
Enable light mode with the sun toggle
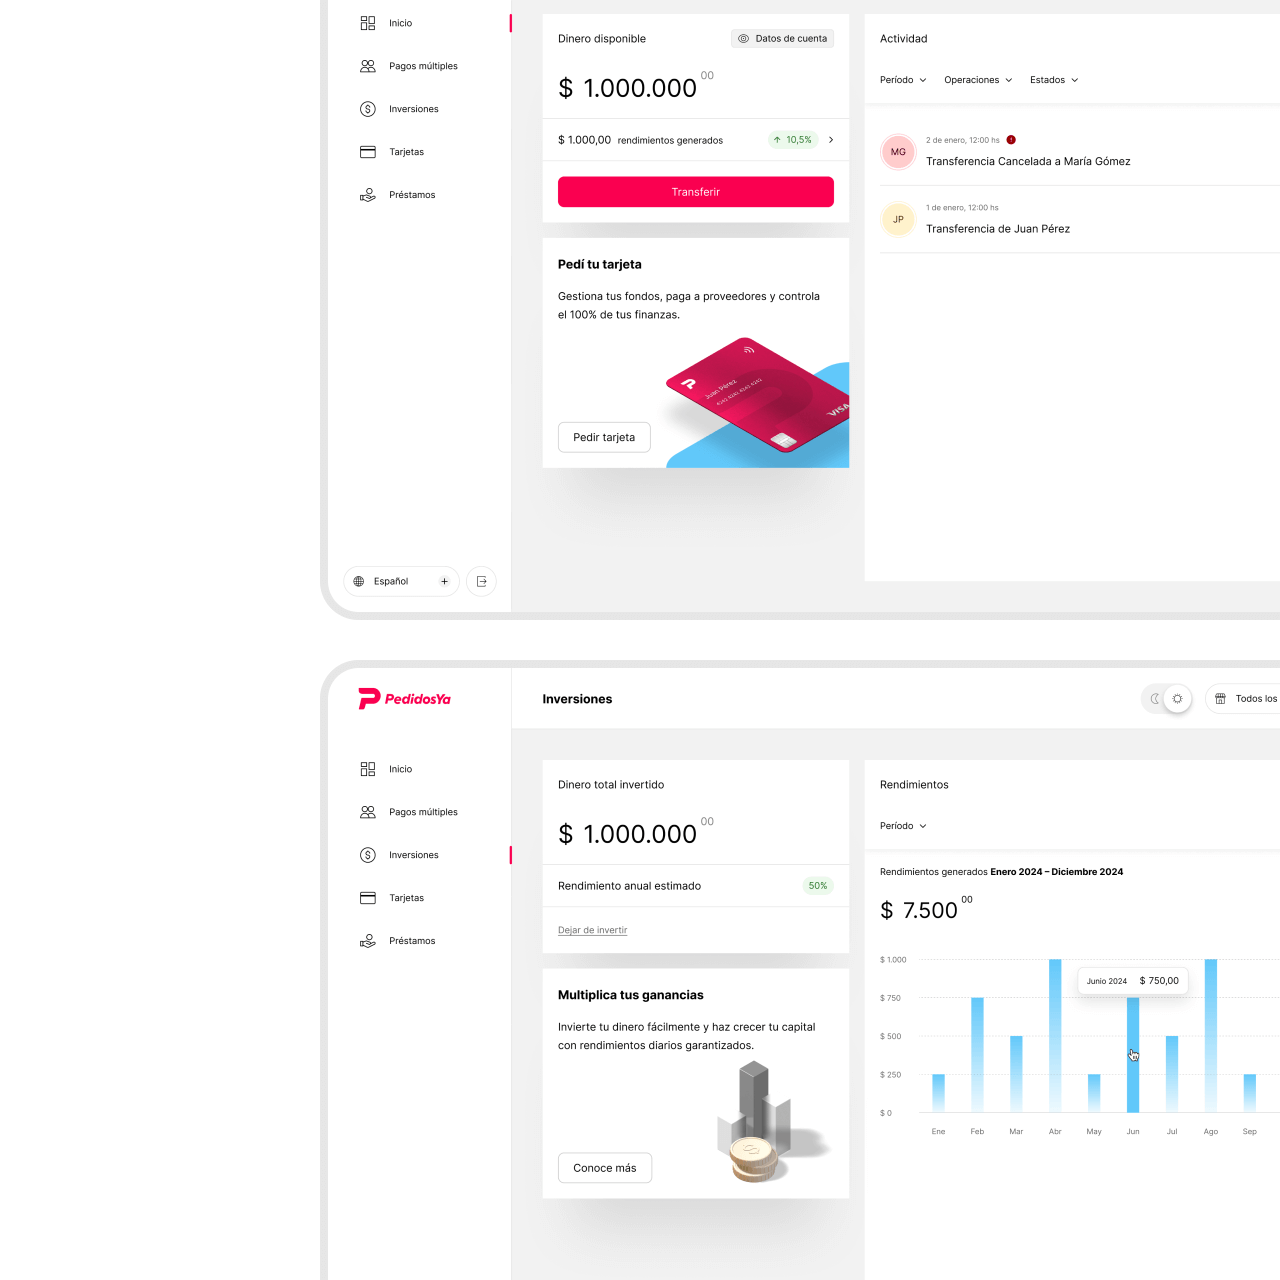(x=1177, y=699)
